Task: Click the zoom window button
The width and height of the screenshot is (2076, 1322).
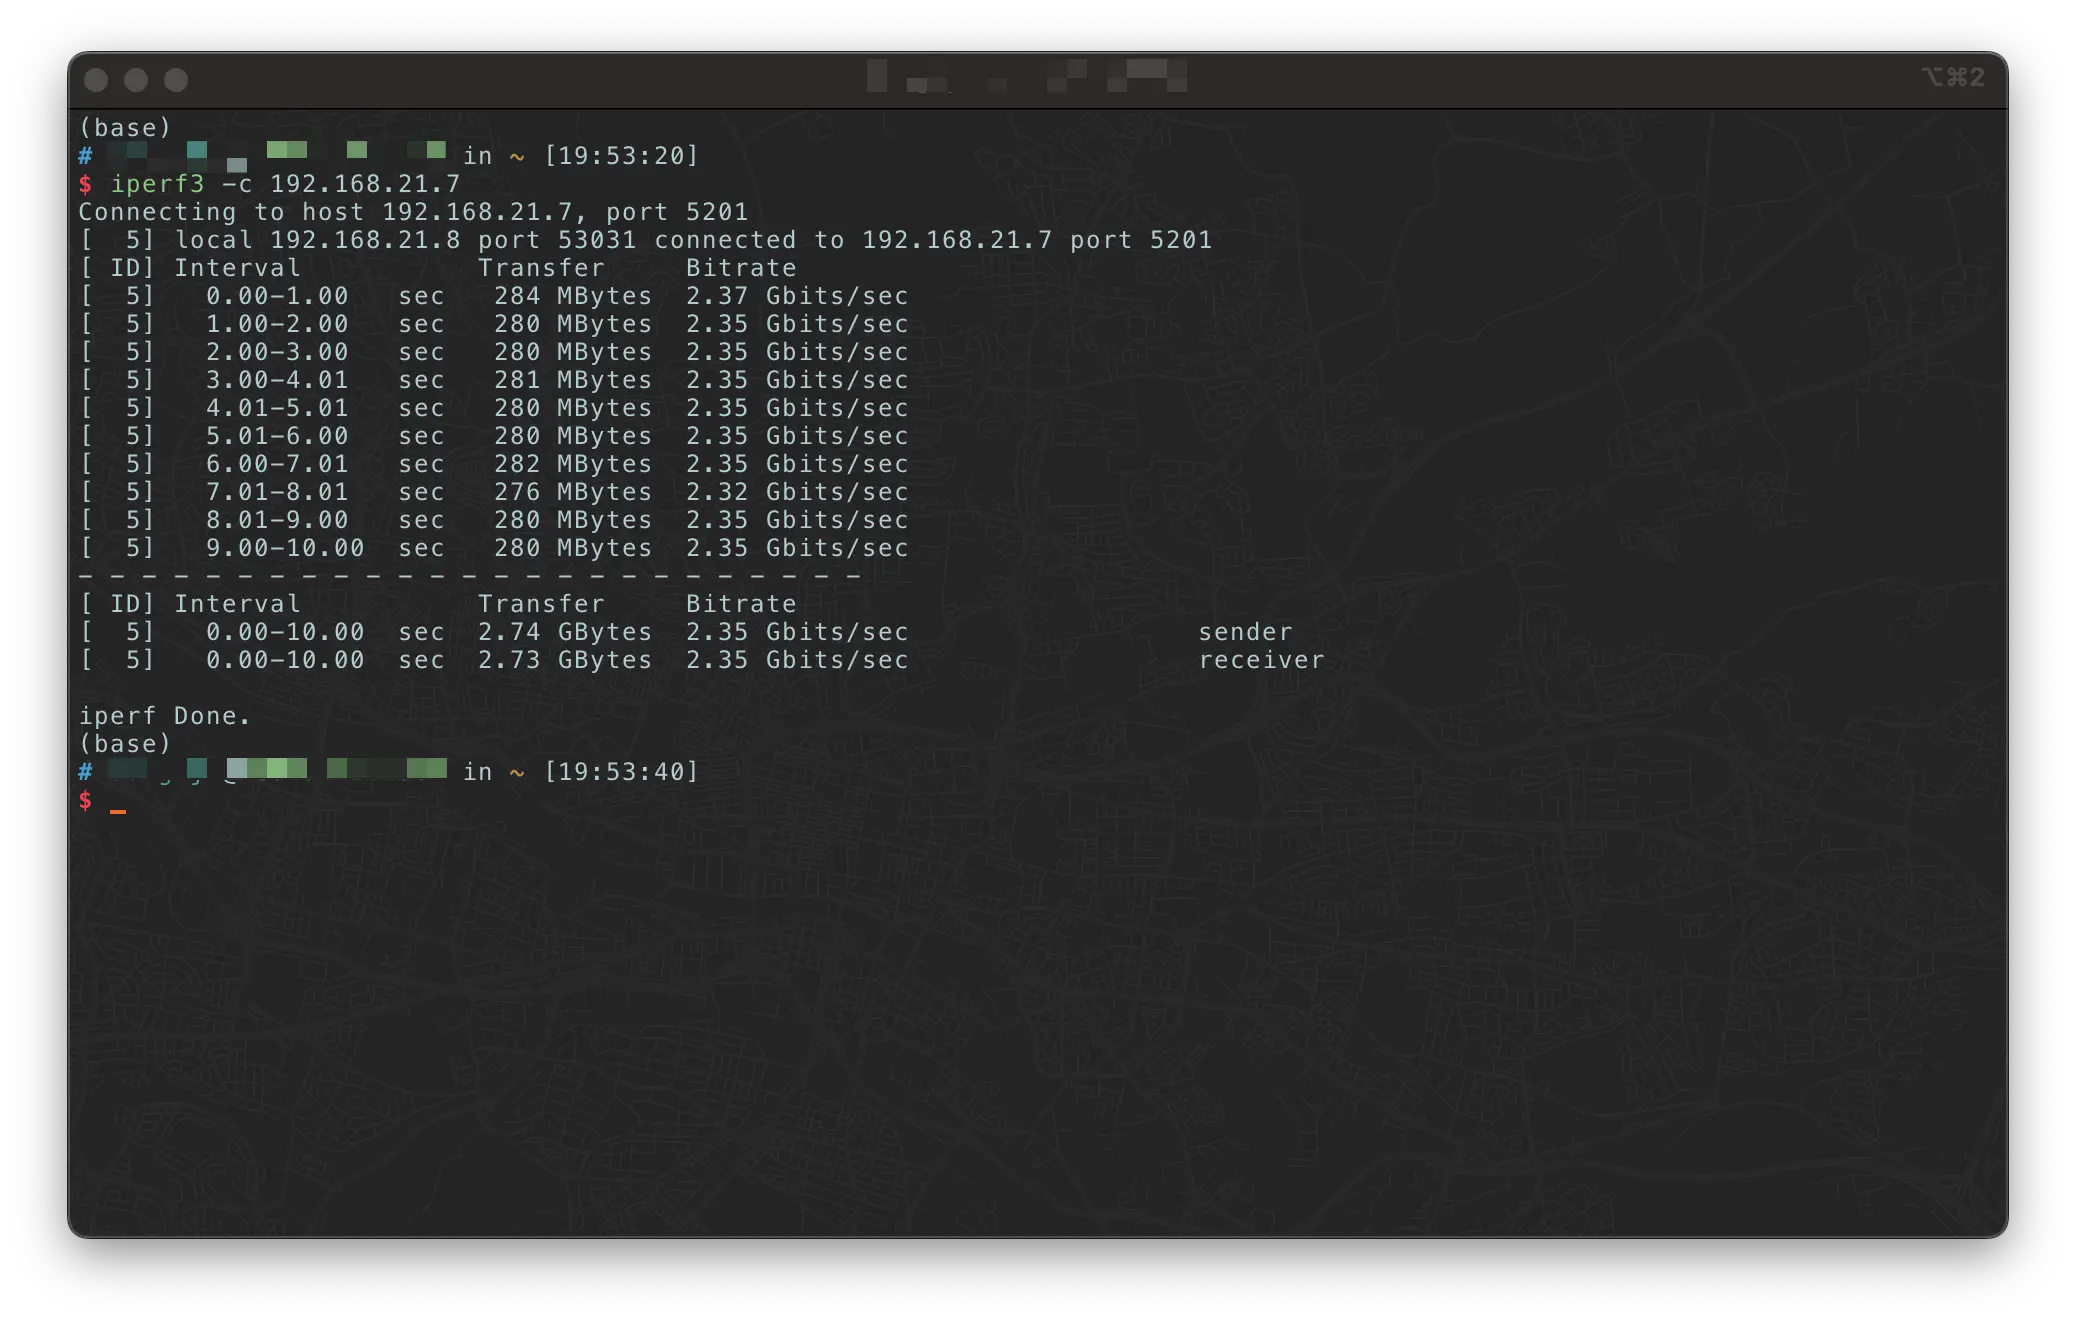Action: [176, 80]
